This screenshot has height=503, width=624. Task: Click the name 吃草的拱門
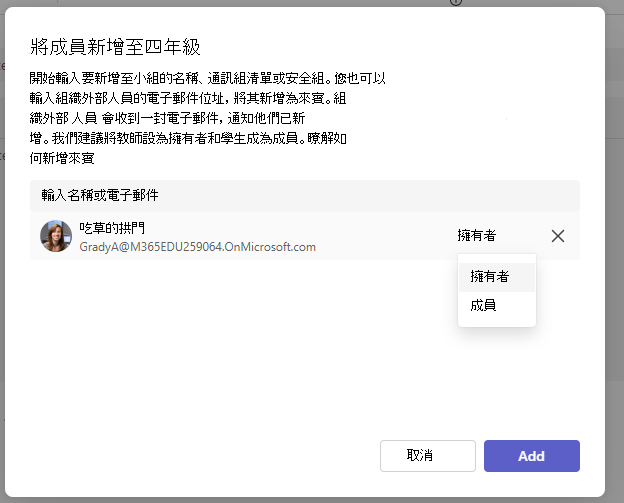pyautogui.click(x=112, y=228)
